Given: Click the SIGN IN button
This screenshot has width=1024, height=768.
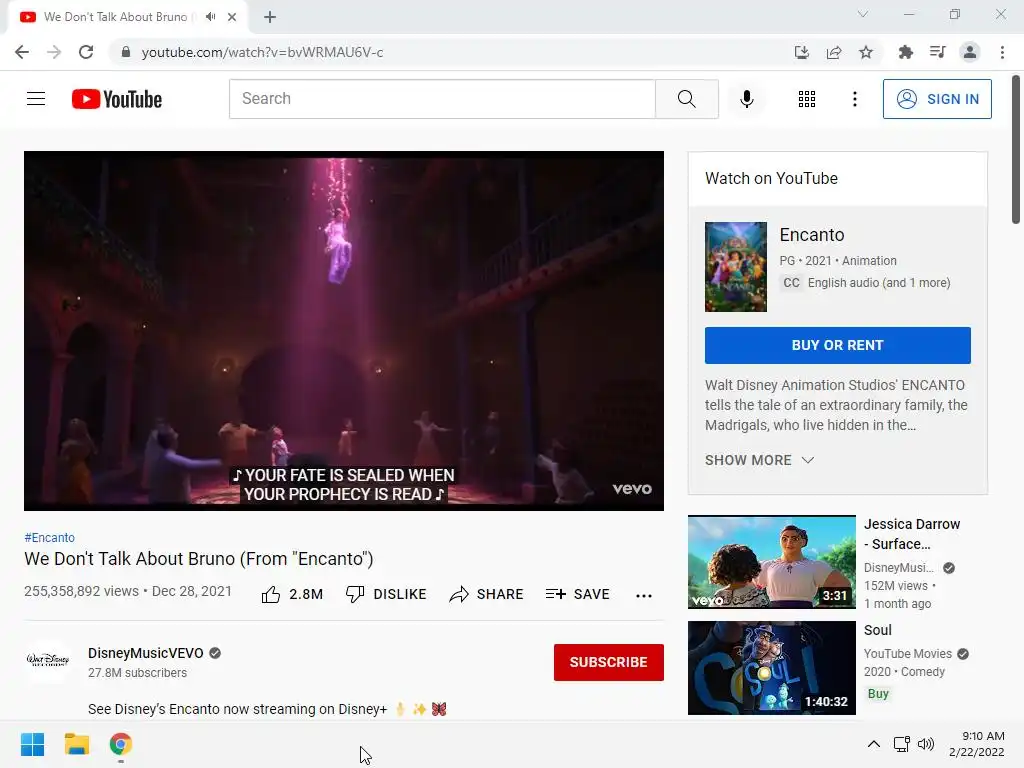Looking at the screenshot, I should coord(937,99).
